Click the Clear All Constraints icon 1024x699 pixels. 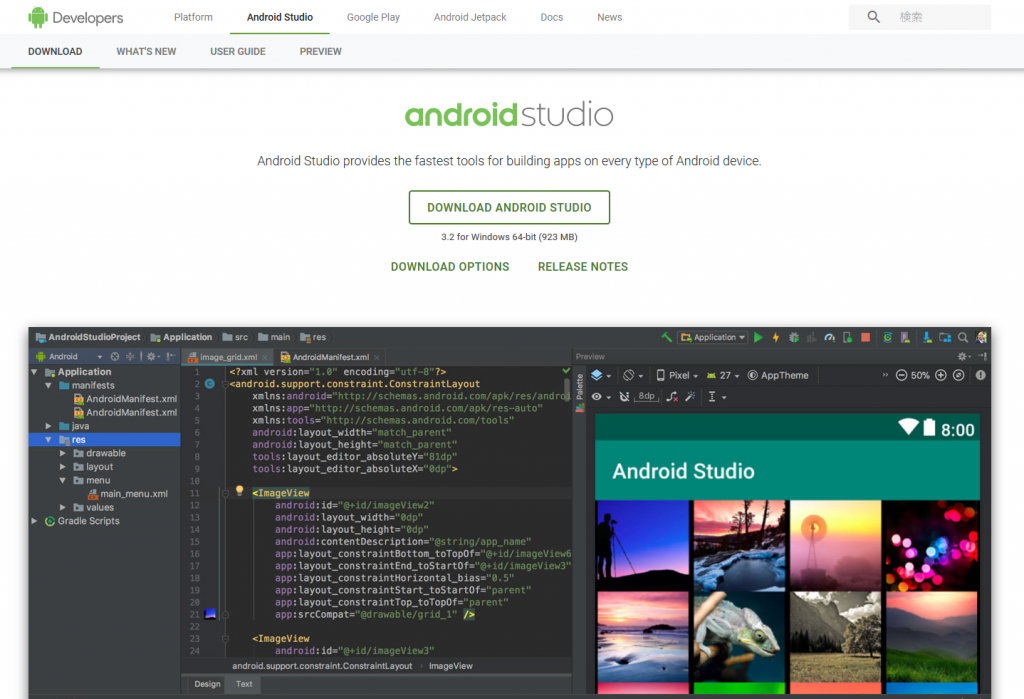672,397
